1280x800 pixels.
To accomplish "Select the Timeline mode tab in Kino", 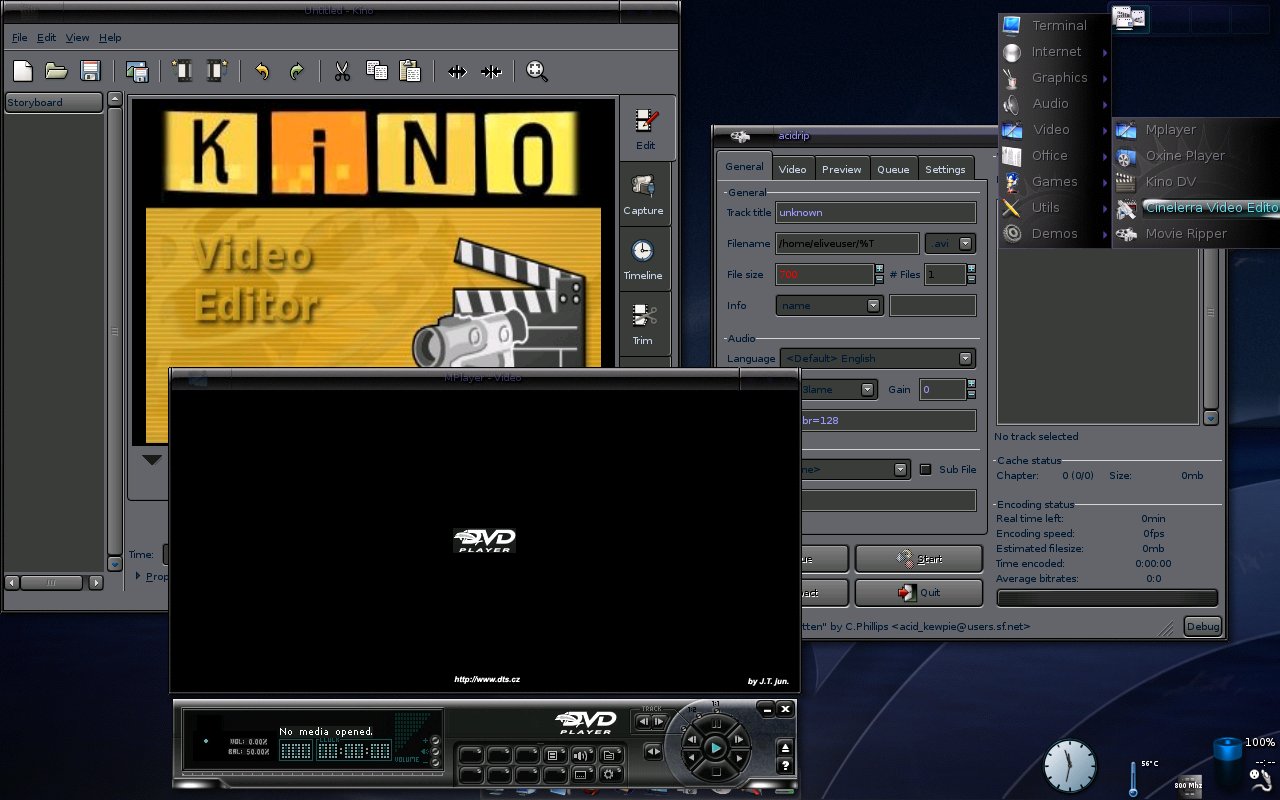I will (643, 258).
